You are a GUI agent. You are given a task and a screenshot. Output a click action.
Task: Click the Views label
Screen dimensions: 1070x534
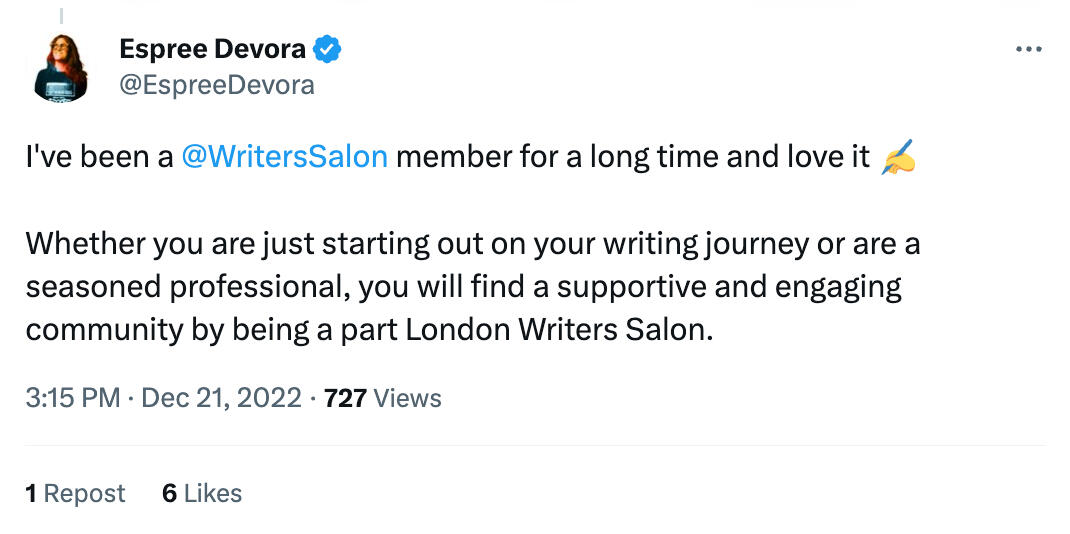pos(408,398)
